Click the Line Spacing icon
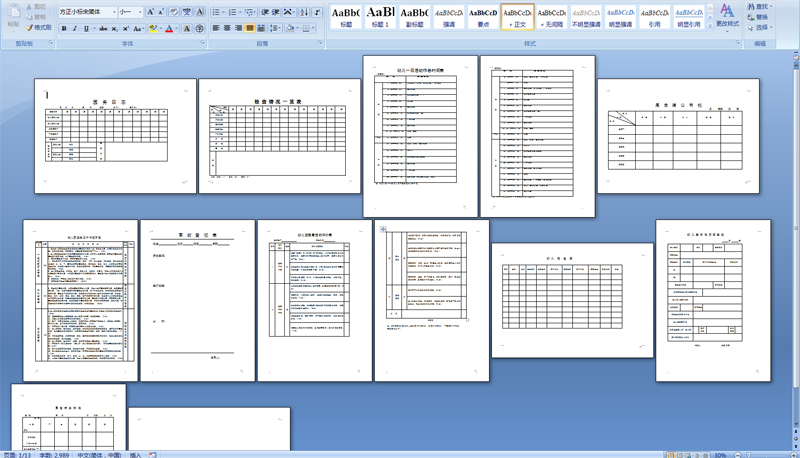Image resolution: width=800 pixels, height=458 pixels. click(x=274, y=28)
